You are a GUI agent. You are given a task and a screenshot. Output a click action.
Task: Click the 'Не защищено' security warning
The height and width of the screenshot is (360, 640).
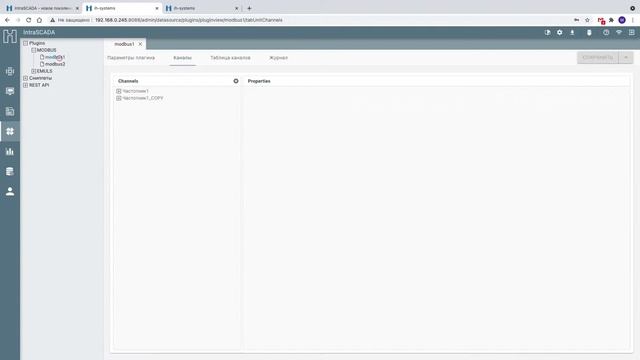click(70, 20)
